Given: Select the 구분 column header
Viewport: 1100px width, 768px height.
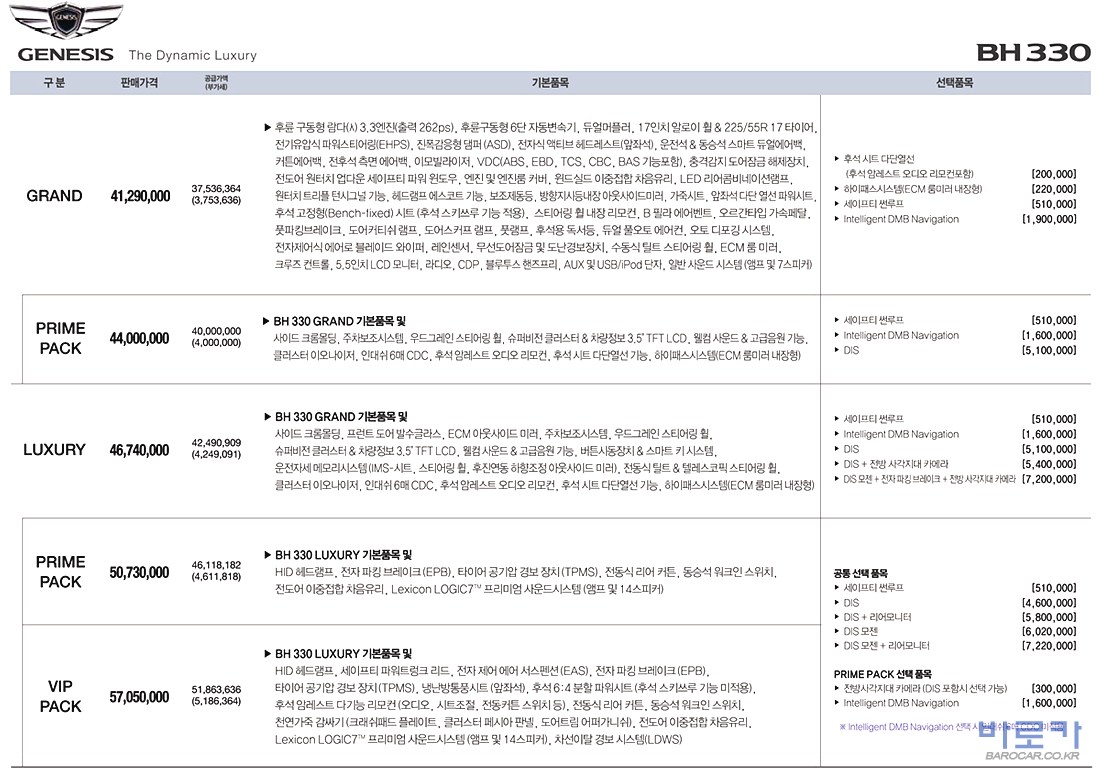Looking at the screenshot, I should (54, 83).
